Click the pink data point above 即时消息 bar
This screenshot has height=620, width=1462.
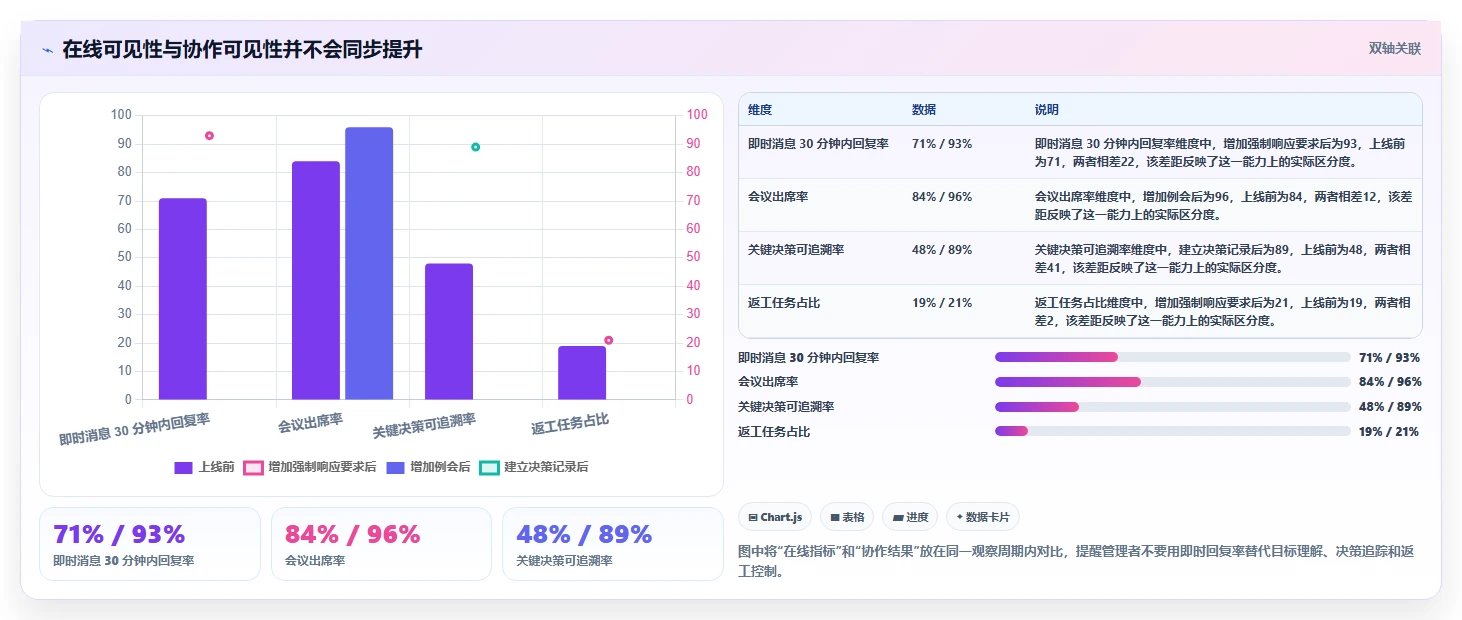pos(209,135)
